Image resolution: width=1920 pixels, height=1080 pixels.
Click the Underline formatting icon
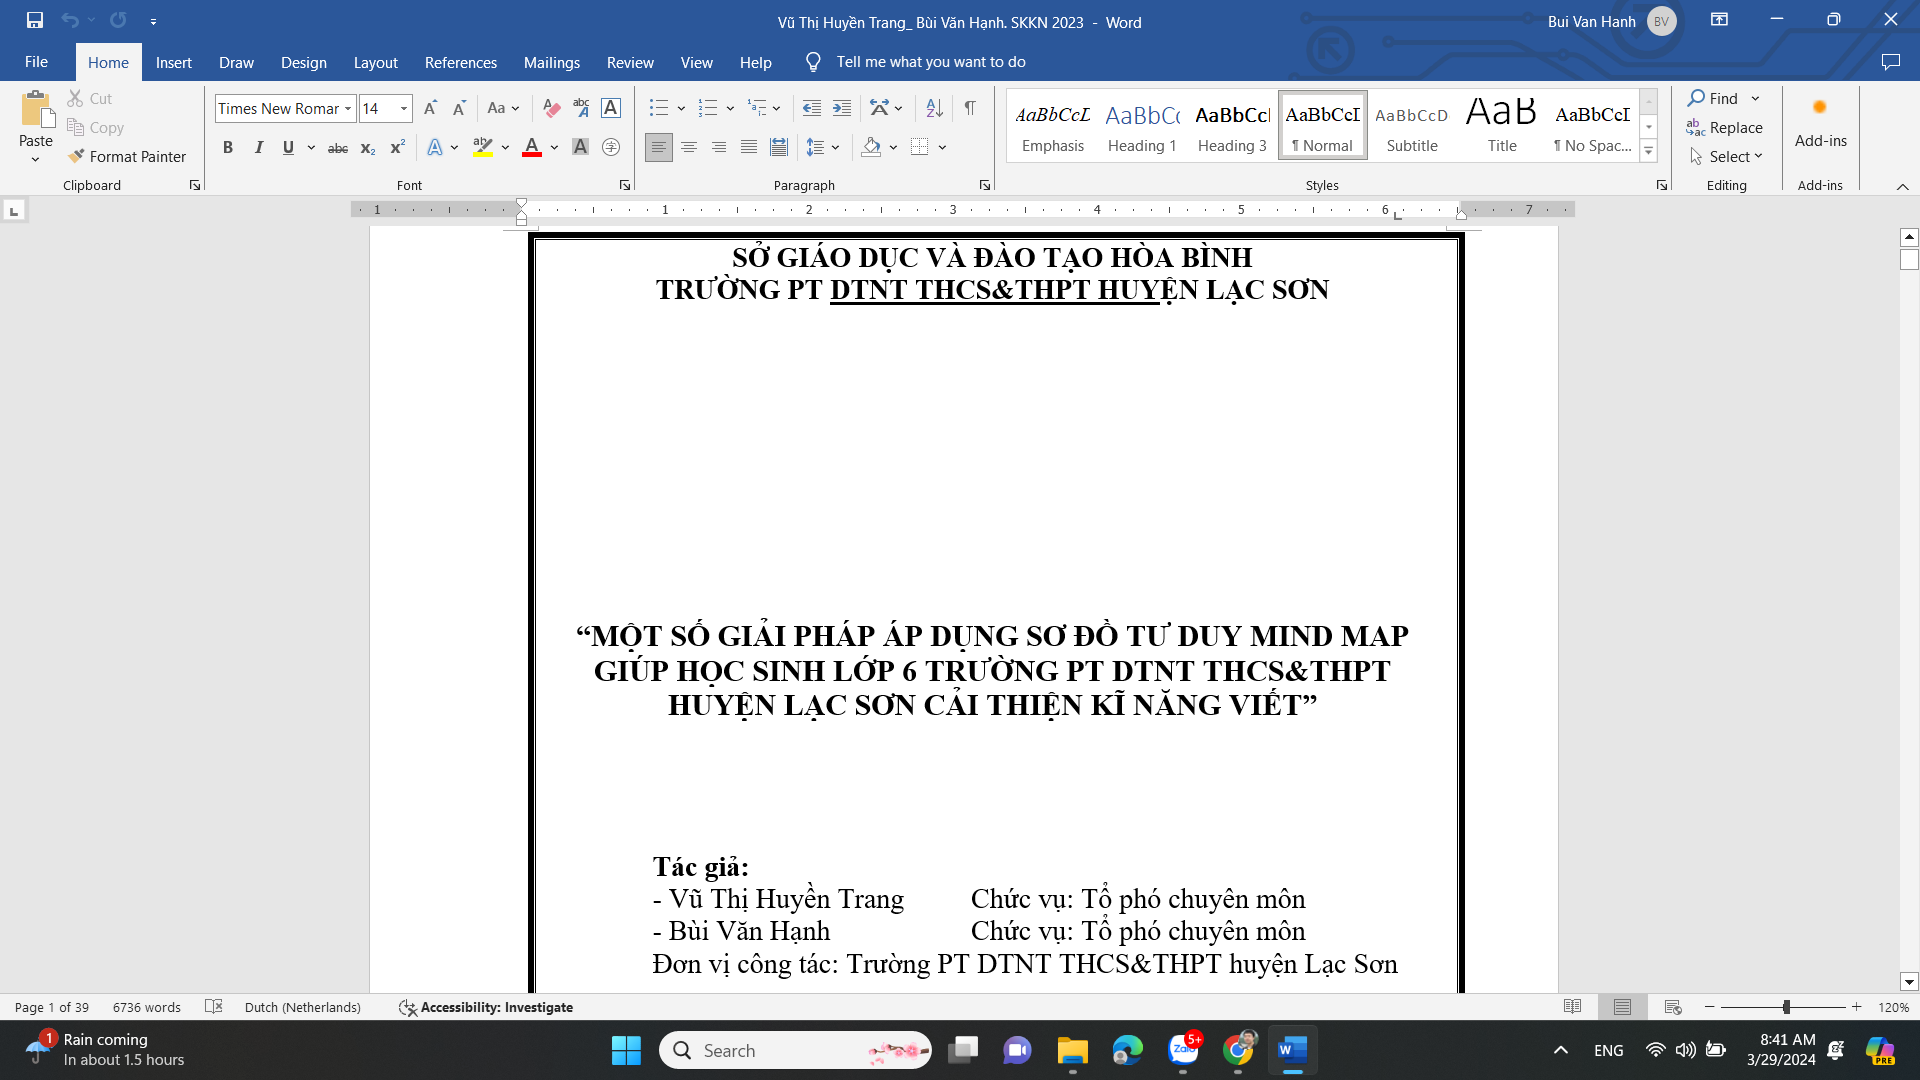pos(287,146)
